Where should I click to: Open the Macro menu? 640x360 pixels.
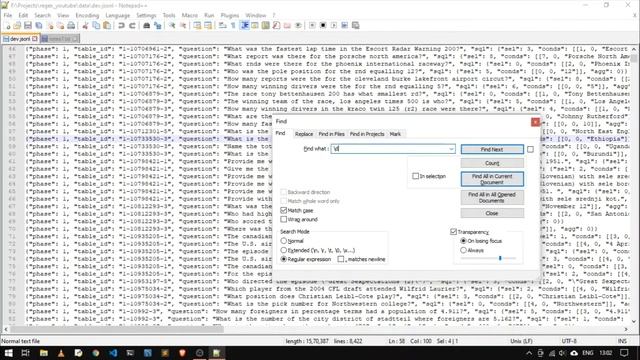tap(189, 16)
